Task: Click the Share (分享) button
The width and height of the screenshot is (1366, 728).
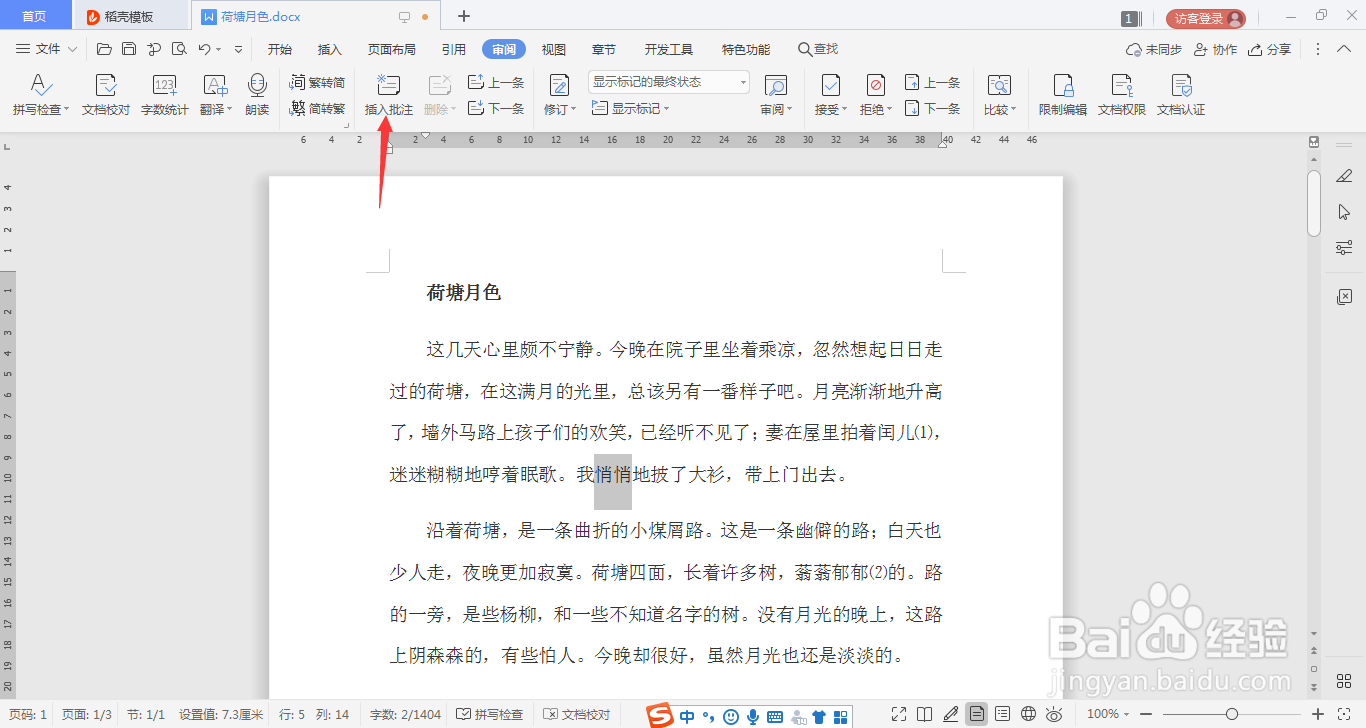Action: tap(1270, 49)
